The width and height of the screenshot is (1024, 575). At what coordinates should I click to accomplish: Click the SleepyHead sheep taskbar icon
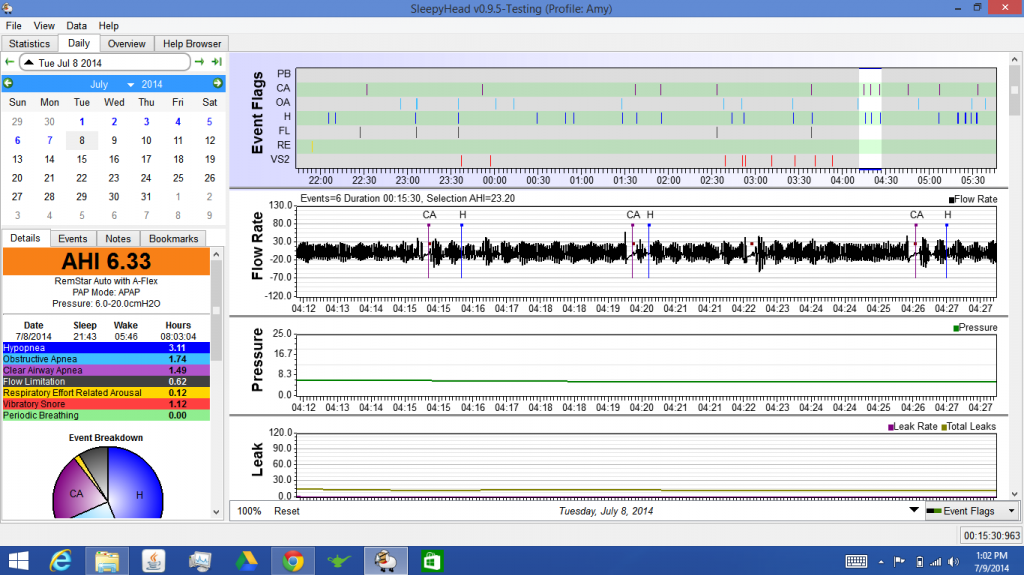tap(386, 559)
